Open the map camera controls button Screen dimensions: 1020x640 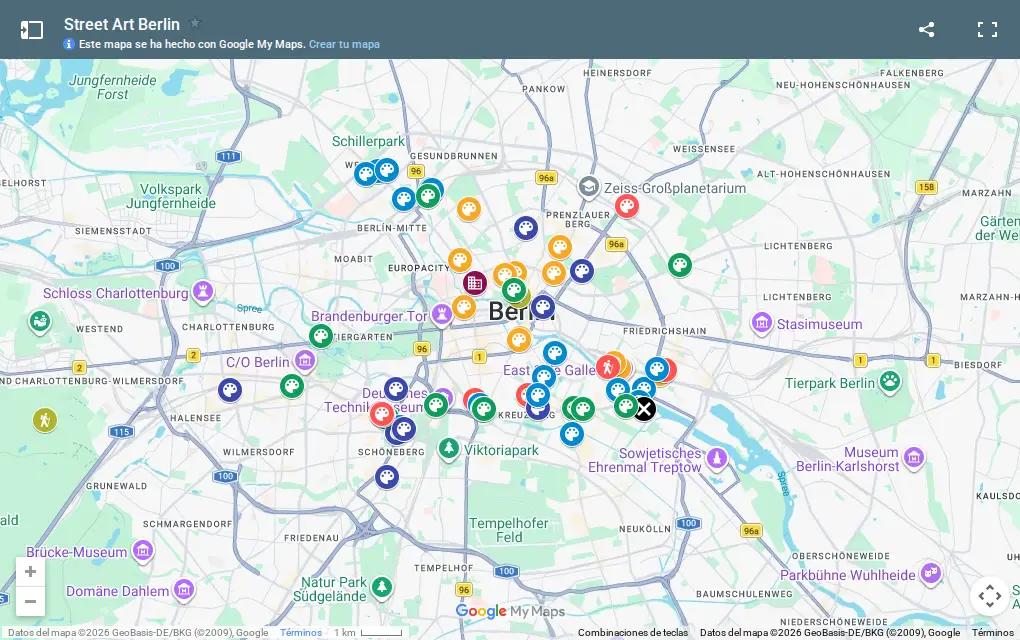coord(989,596)
